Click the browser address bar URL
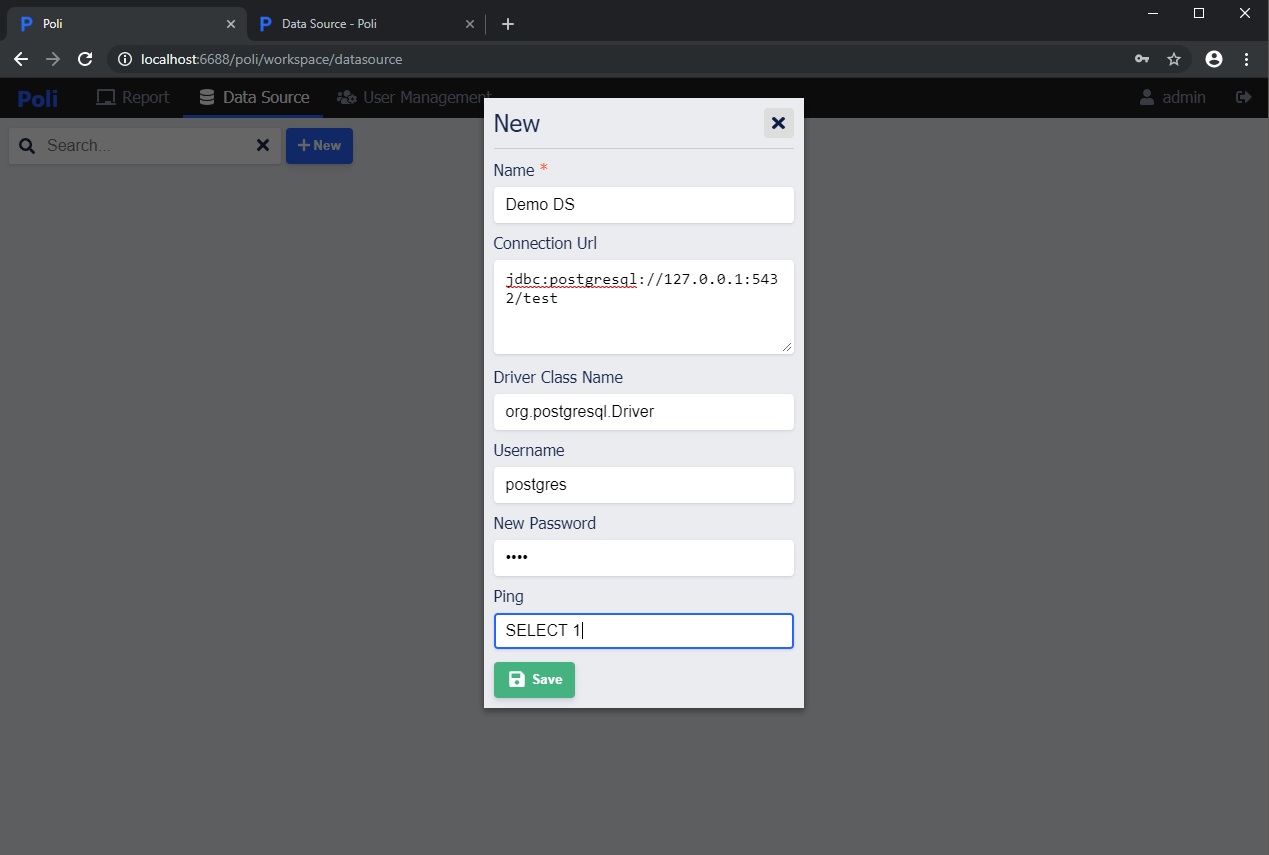The height and width of the screenshot is (855, 1269). tap(272, 60)
